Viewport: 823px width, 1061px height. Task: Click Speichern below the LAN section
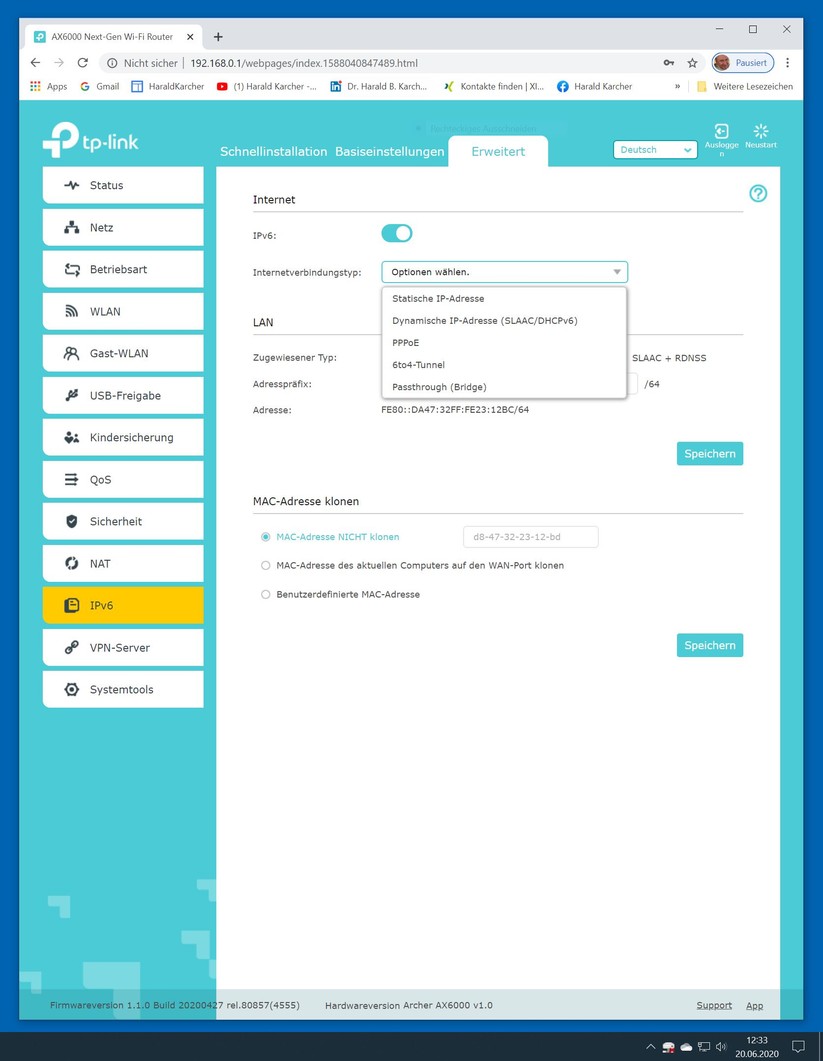710,453
